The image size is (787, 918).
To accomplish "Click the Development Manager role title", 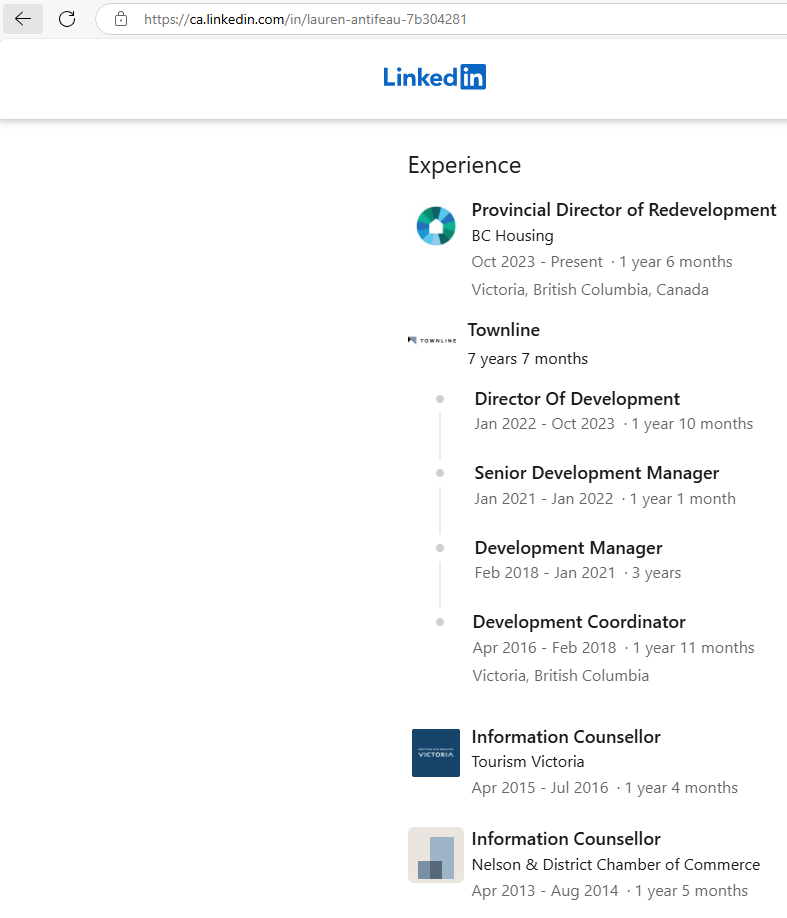I will click(568, 548).
